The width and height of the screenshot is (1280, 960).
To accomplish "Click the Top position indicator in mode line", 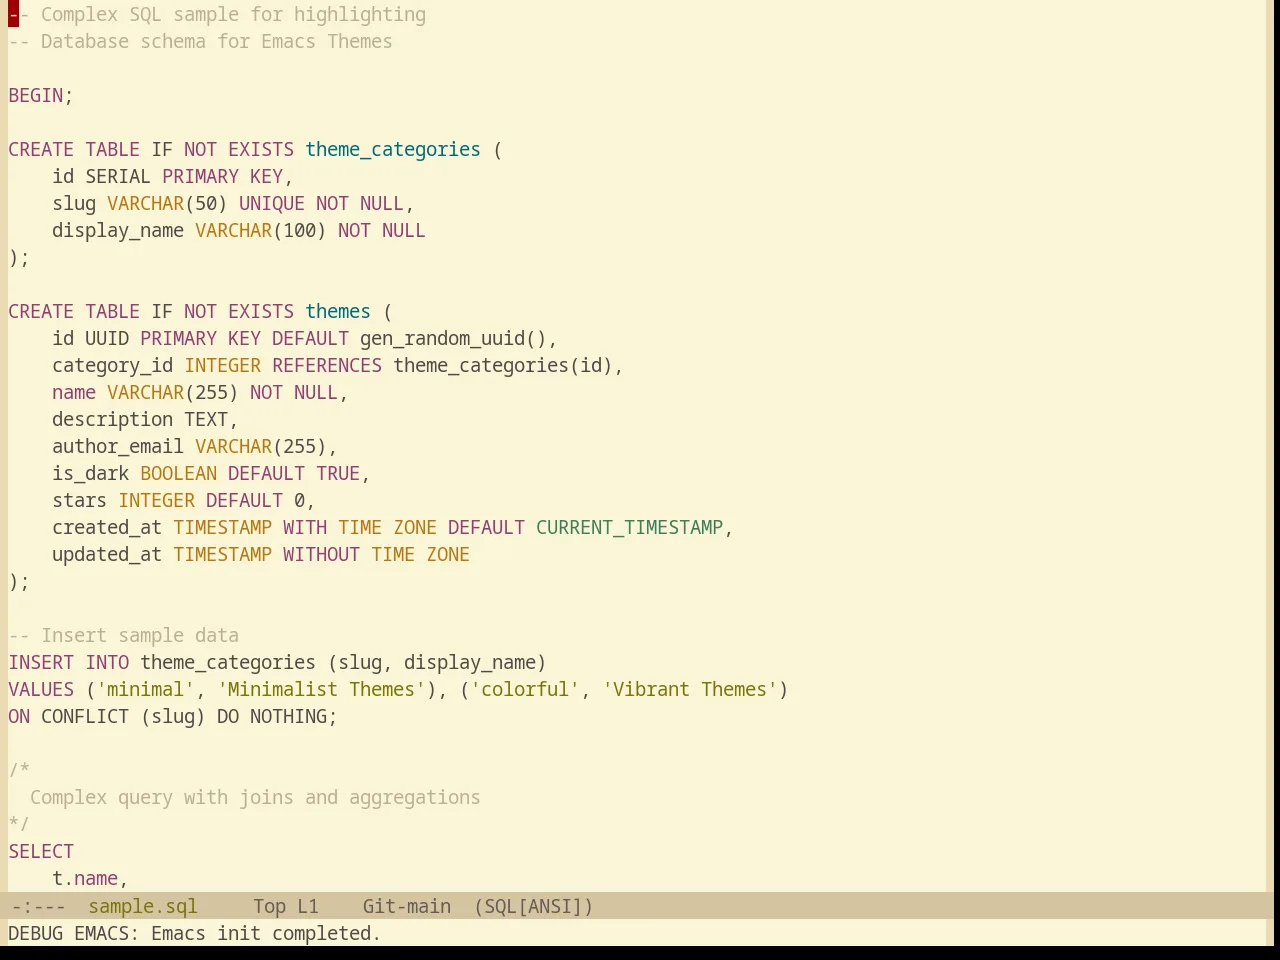I will point(269,906).
